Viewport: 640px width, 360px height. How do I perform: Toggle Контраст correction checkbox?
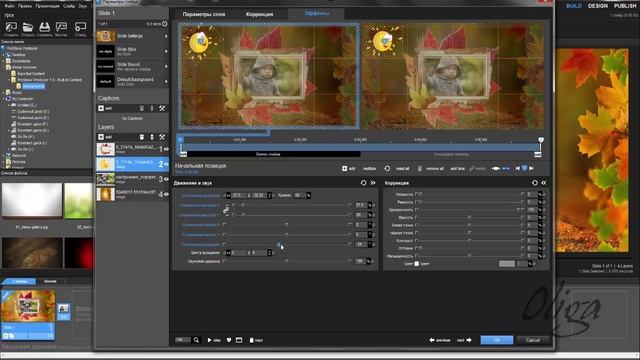click(x=416, y=240)
